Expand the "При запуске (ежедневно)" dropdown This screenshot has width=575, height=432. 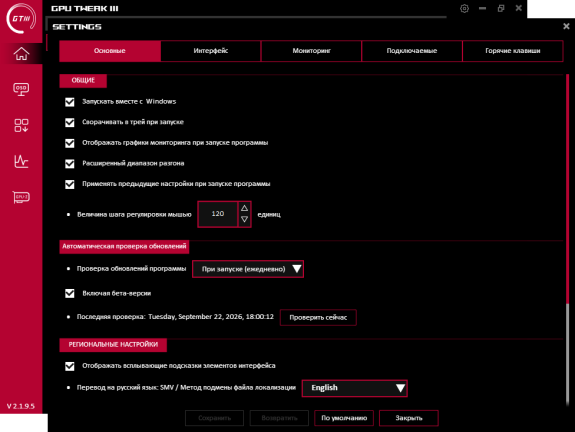click(x=248, y=269)
